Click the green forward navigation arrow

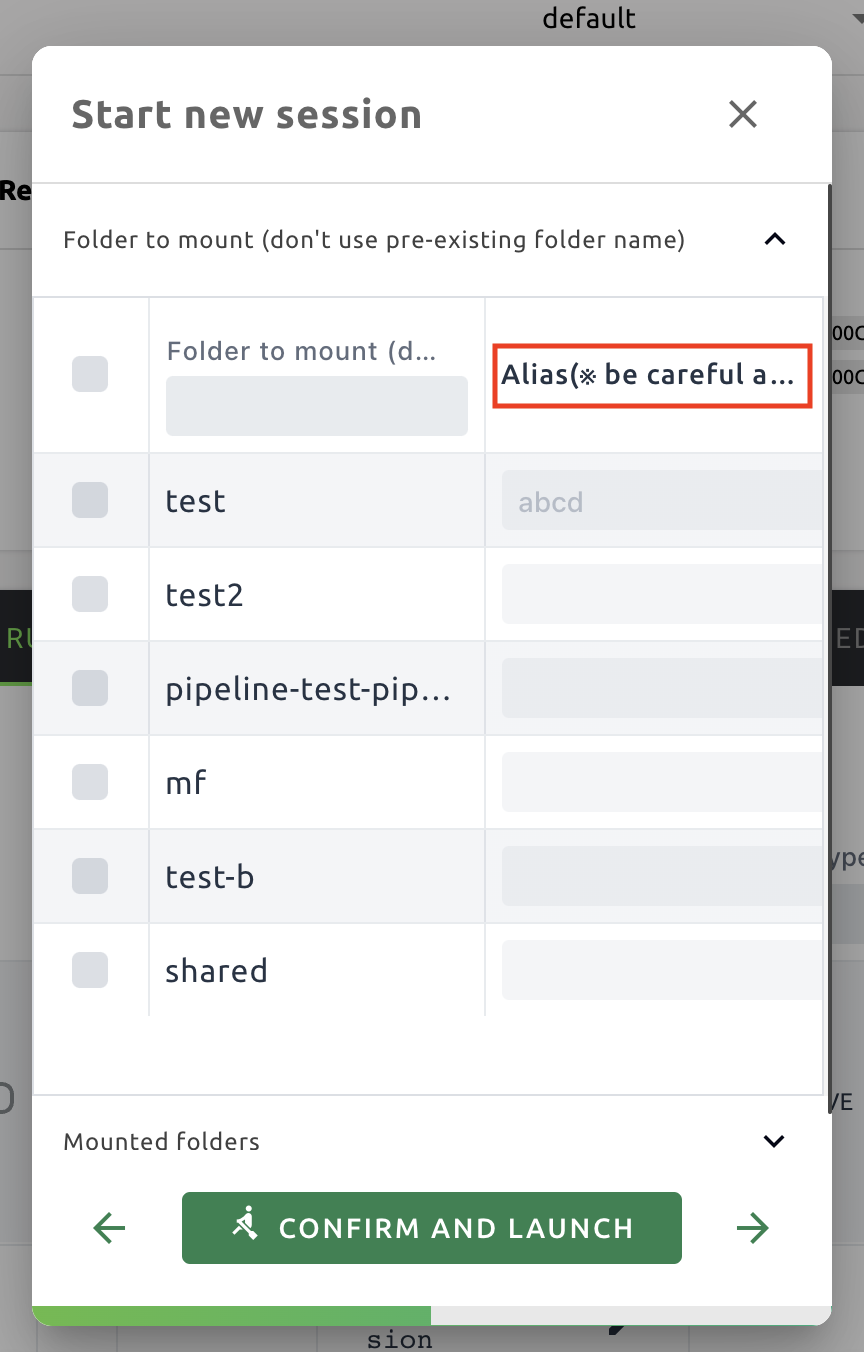tap(753, 1228)
